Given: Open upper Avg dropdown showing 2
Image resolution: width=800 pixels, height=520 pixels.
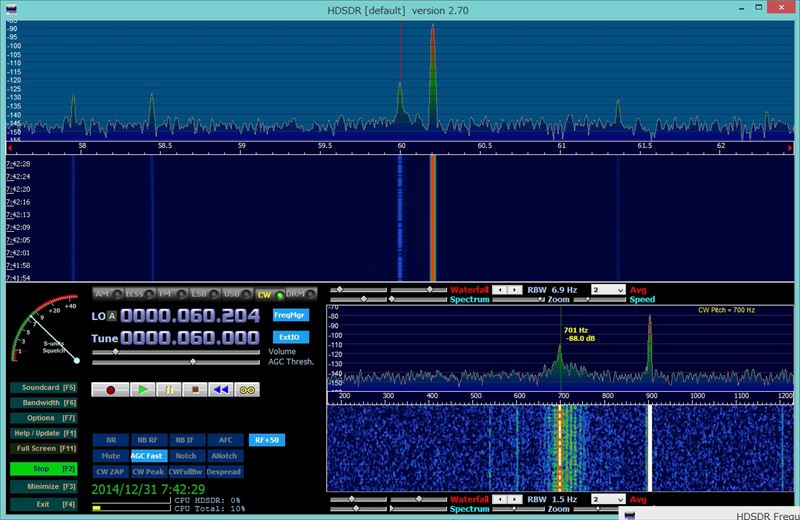Looking at the screenshot, I should (x=608, y=290).
